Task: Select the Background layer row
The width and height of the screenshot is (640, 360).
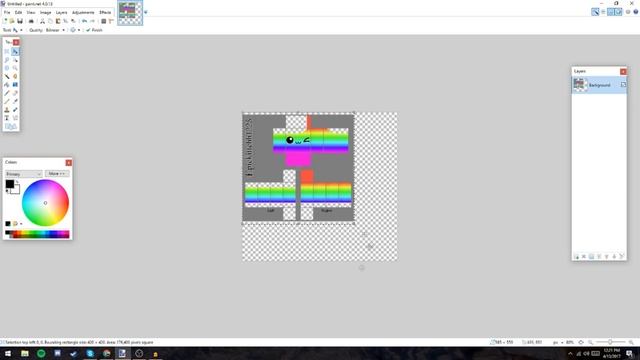Action: coord(599,85)
